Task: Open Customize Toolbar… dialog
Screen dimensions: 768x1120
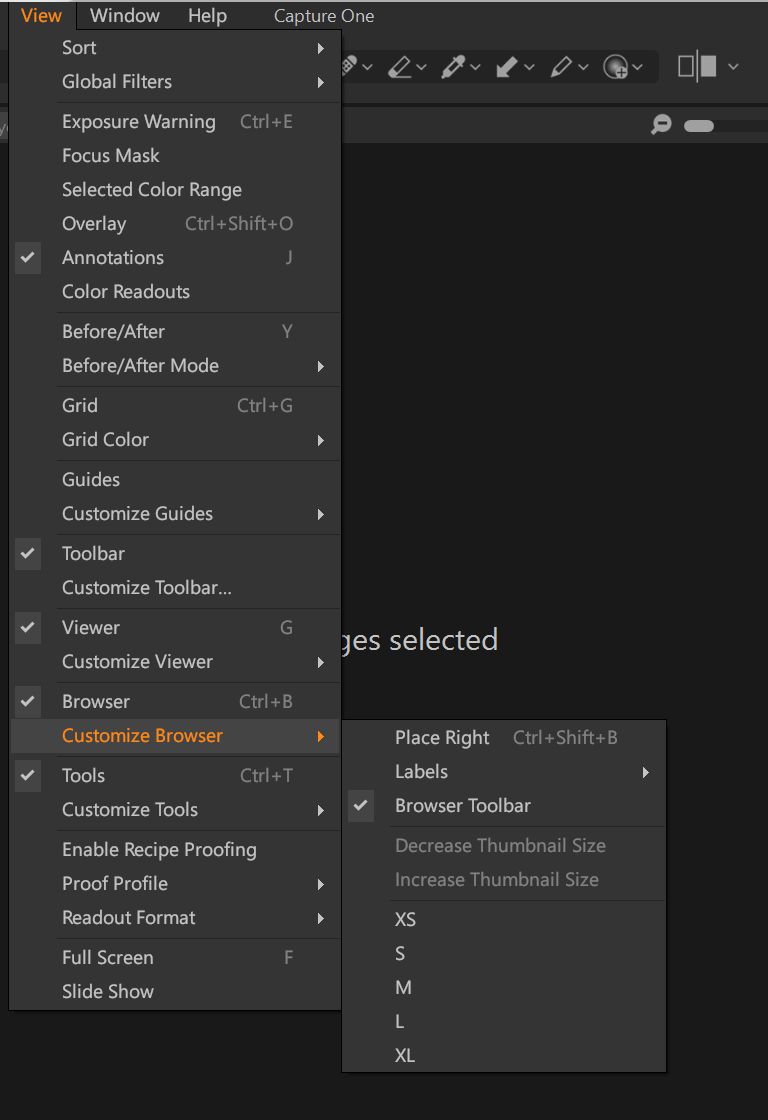Action: tap(147, 587)
